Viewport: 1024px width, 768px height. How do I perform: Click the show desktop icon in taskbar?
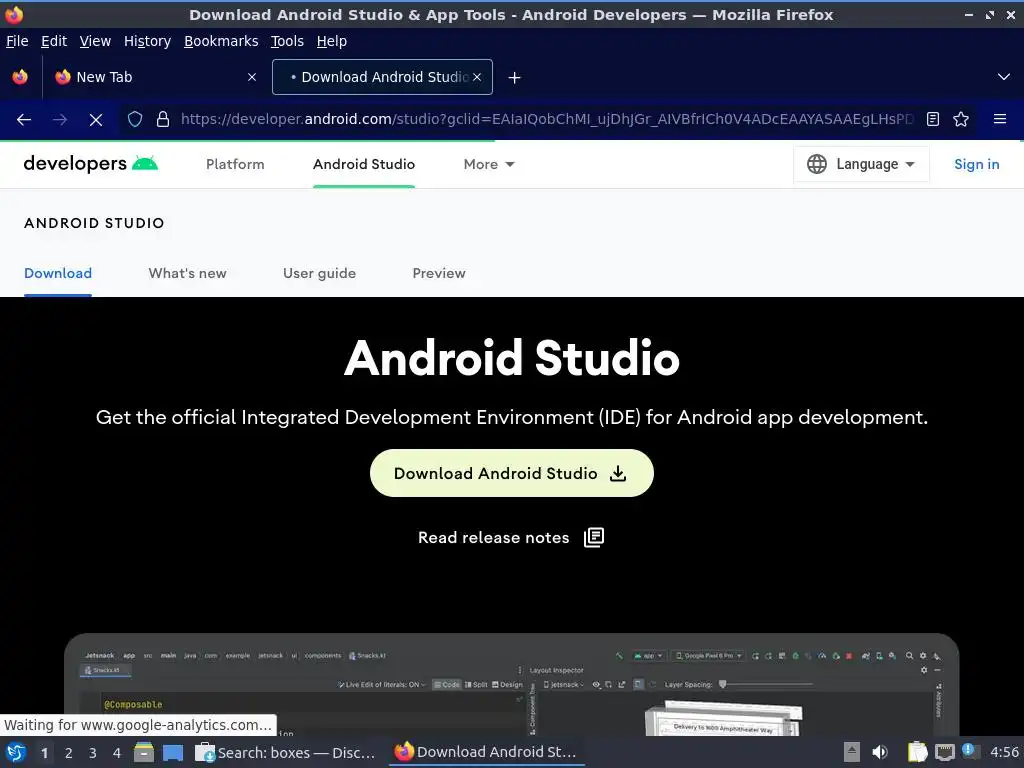coord(173,753)
